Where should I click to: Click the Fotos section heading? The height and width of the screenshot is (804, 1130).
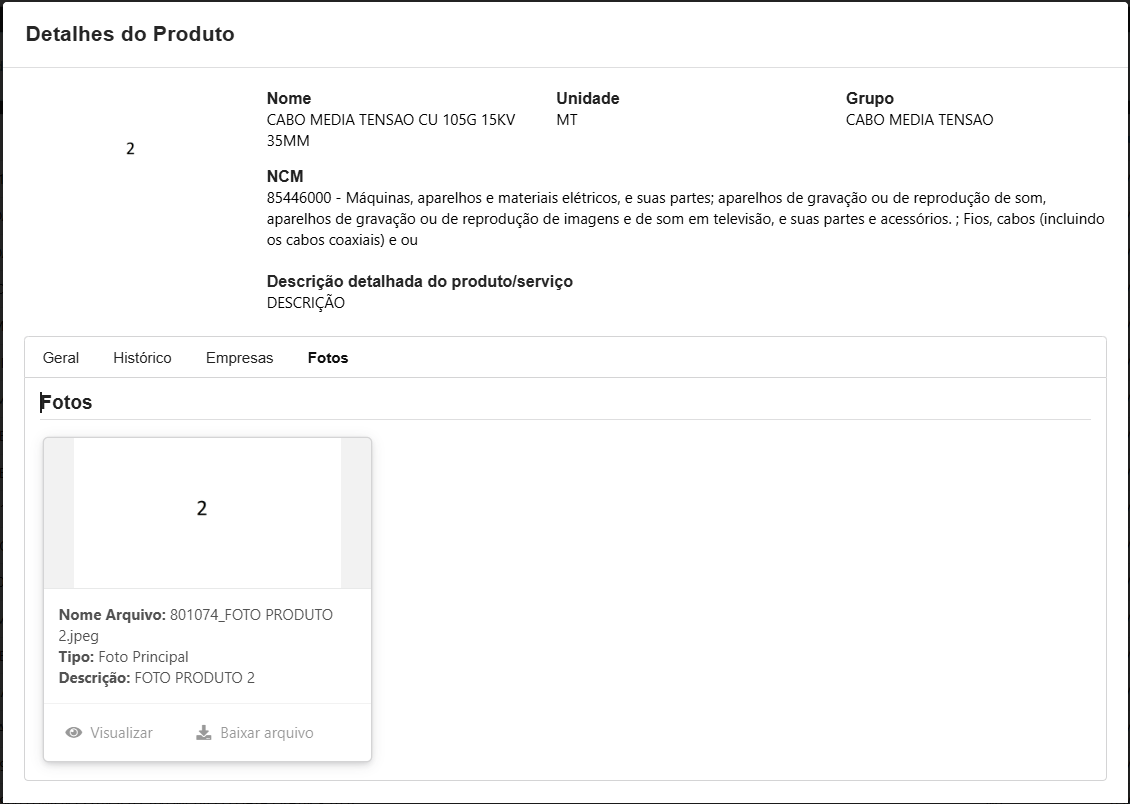click(x=66, y=403)
